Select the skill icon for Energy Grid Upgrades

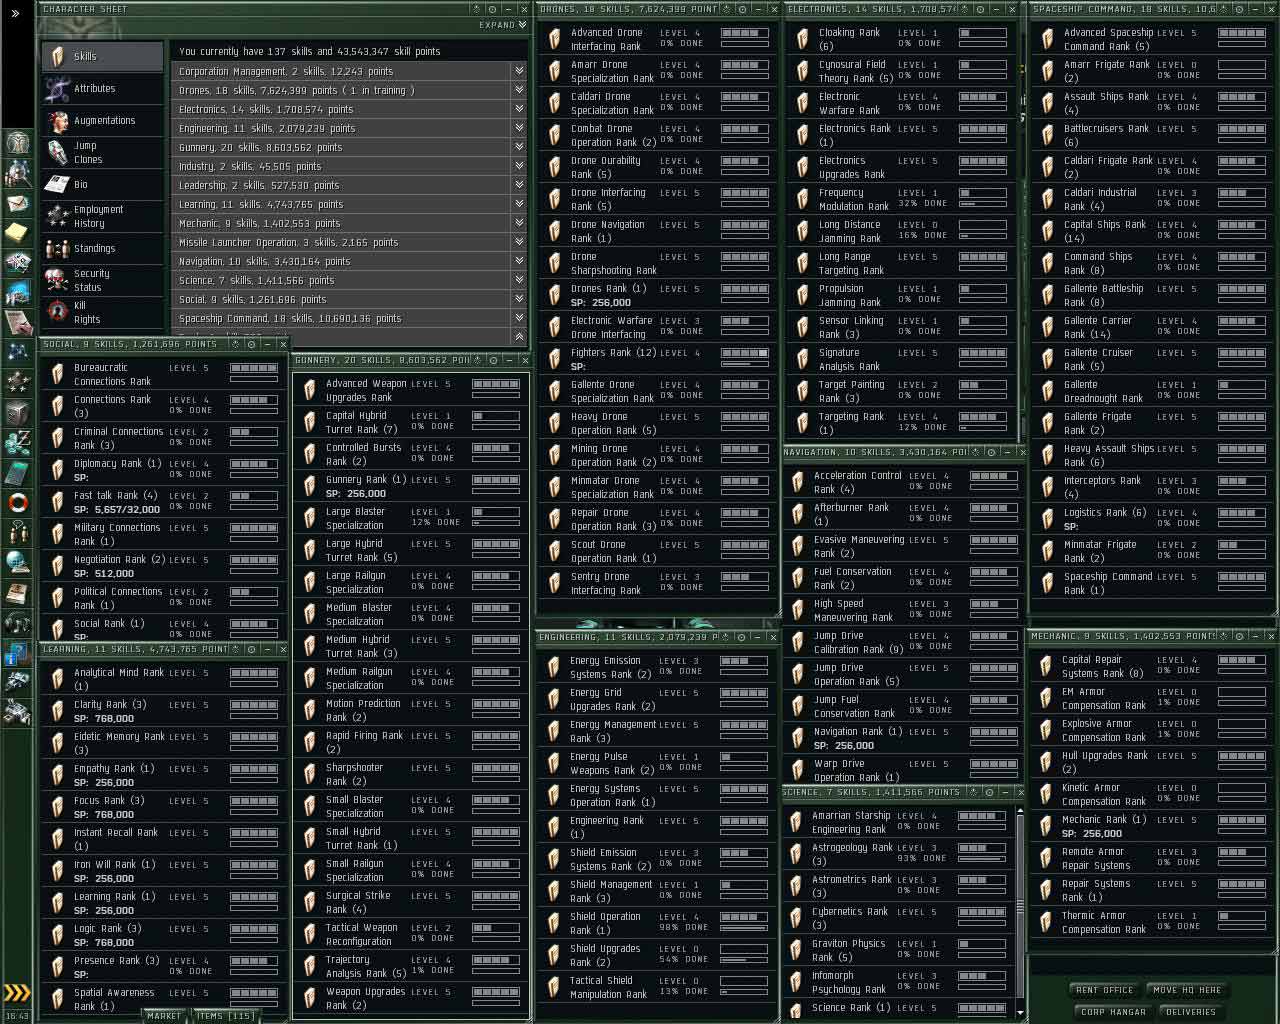(554, 699)
